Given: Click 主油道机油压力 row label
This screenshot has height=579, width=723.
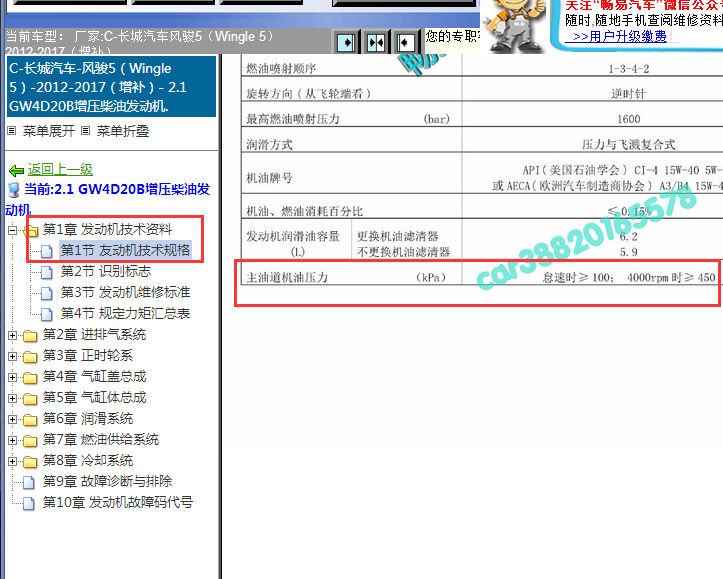Looking at the screenshot, I should click(287, 278).
